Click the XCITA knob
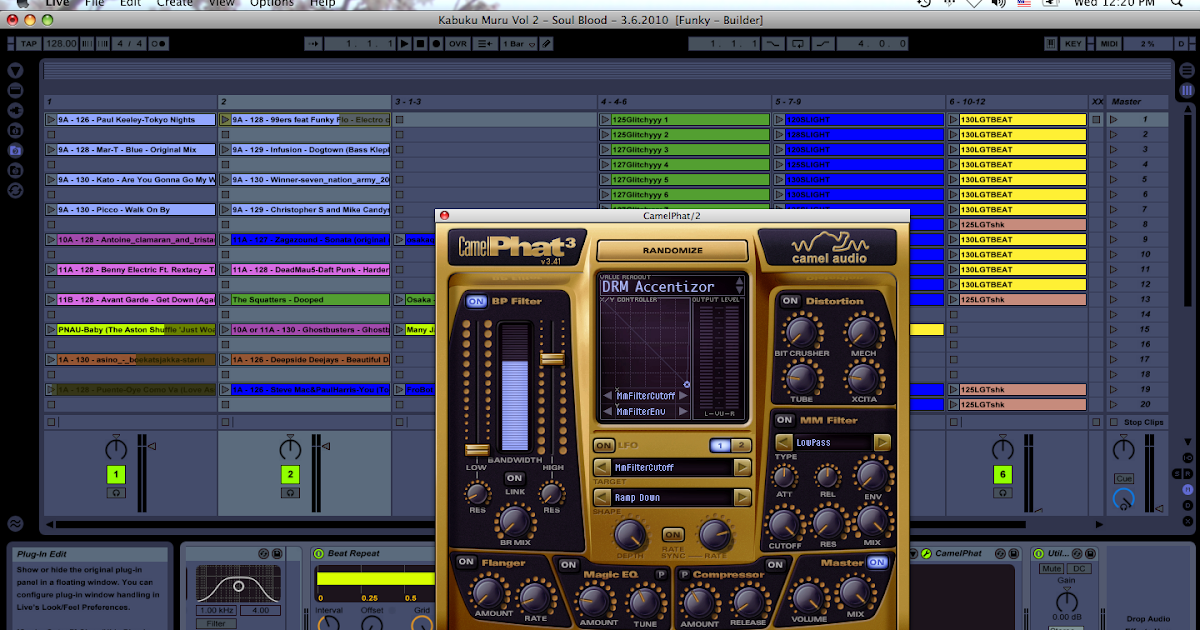 (861, 378)
